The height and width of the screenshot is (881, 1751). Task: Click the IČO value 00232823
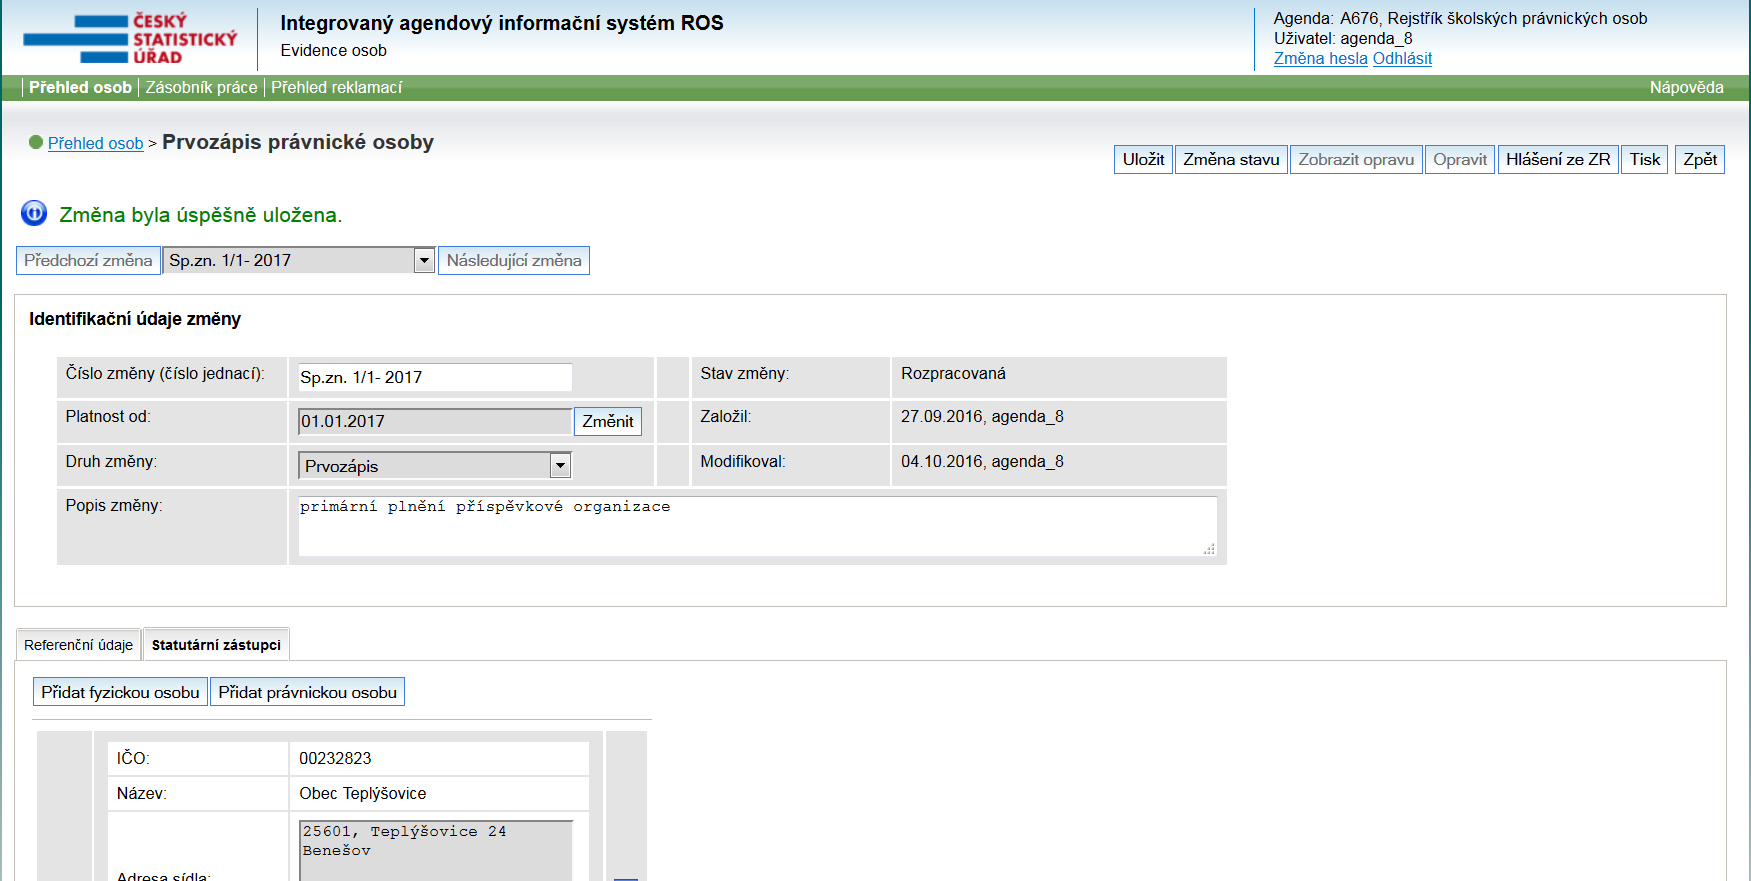(335, 758)
